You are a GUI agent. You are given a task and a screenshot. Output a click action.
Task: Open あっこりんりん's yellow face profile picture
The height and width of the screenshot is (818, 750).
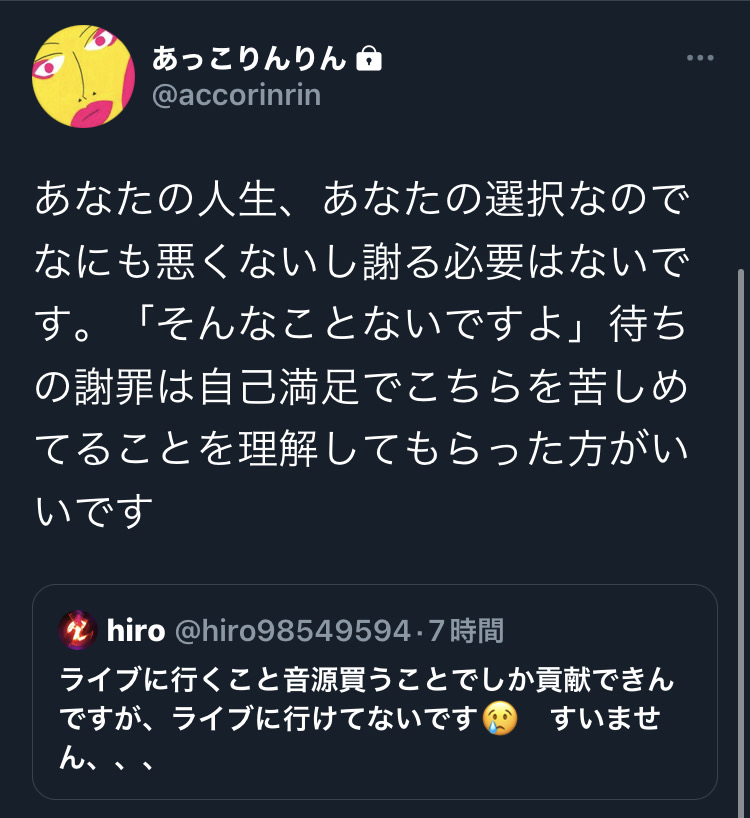(x=83, y=76)
